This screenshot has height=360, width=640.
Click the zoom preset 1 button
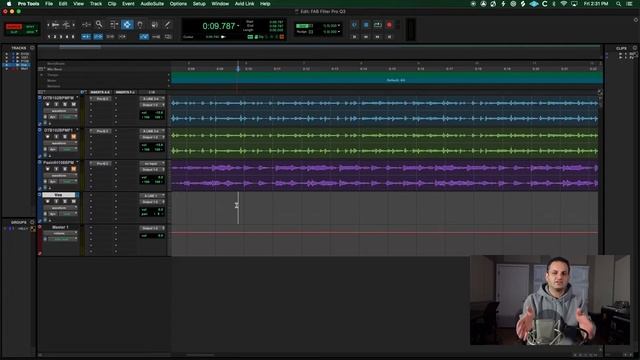(x=49, y=37)
